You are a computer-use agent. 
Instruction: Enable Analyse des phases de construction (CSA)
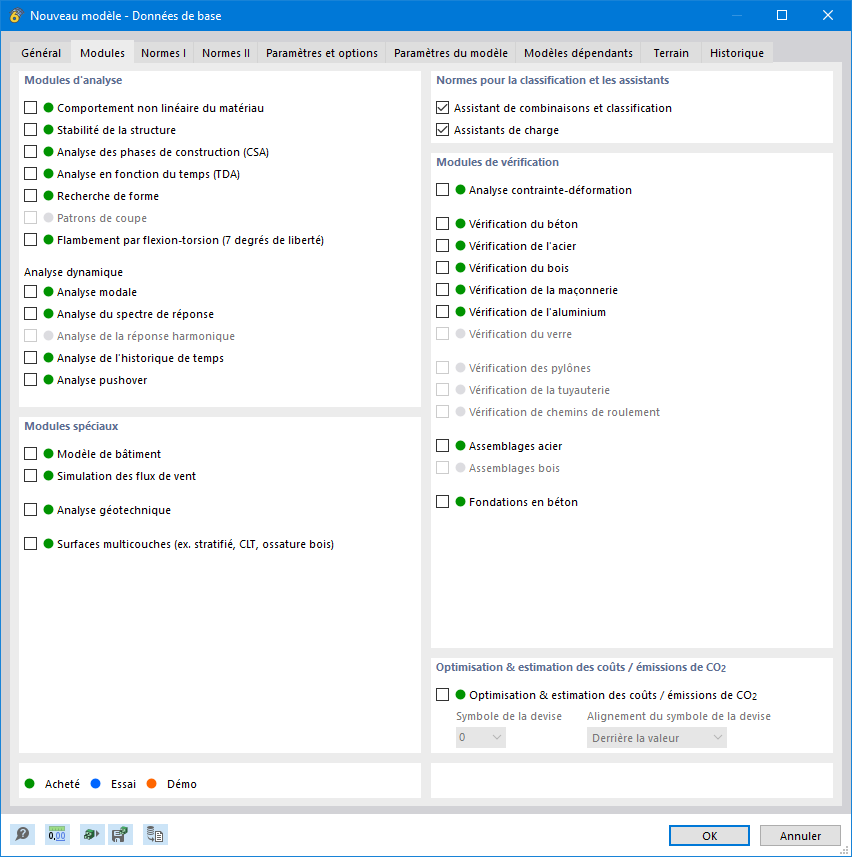[x=31, y=151]
